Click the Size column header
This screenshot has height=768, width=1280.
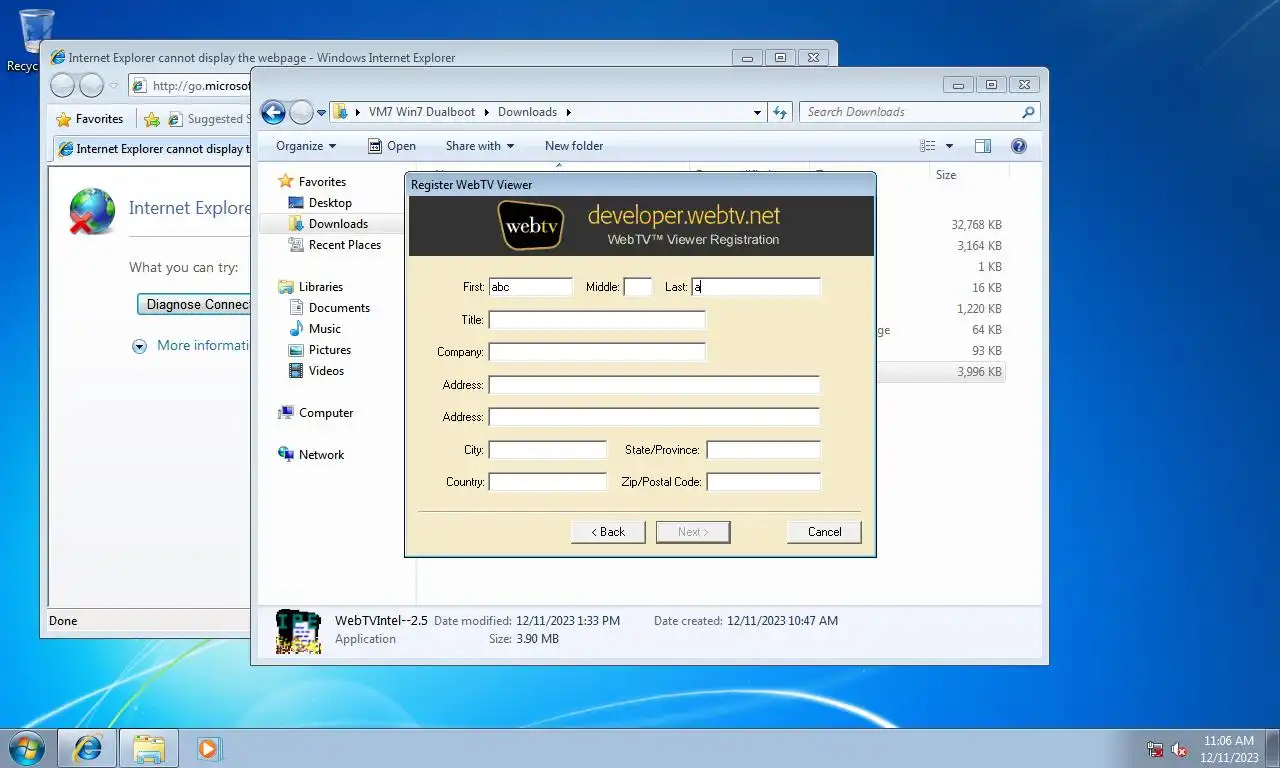tap(946, 175)
